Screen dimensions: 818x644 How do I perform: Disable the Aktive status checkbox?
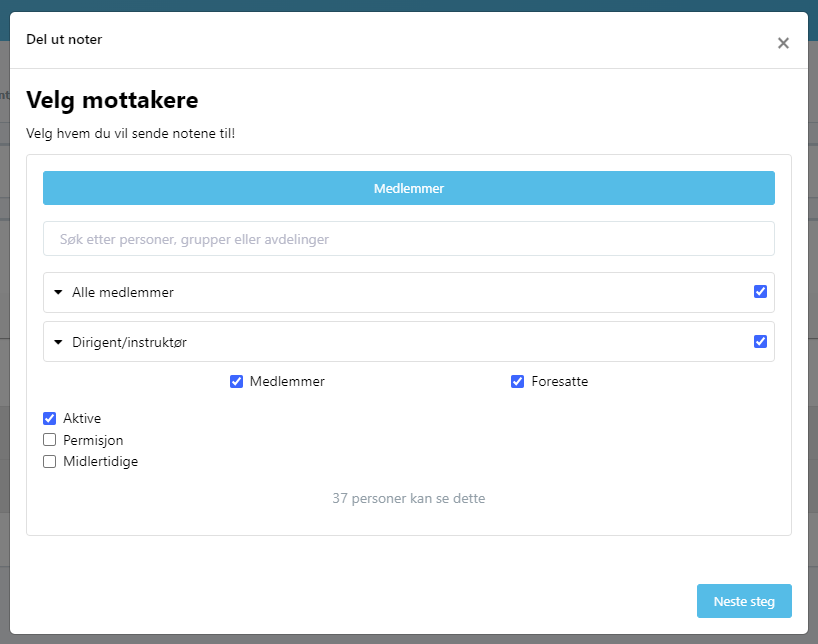click(50, 419)
